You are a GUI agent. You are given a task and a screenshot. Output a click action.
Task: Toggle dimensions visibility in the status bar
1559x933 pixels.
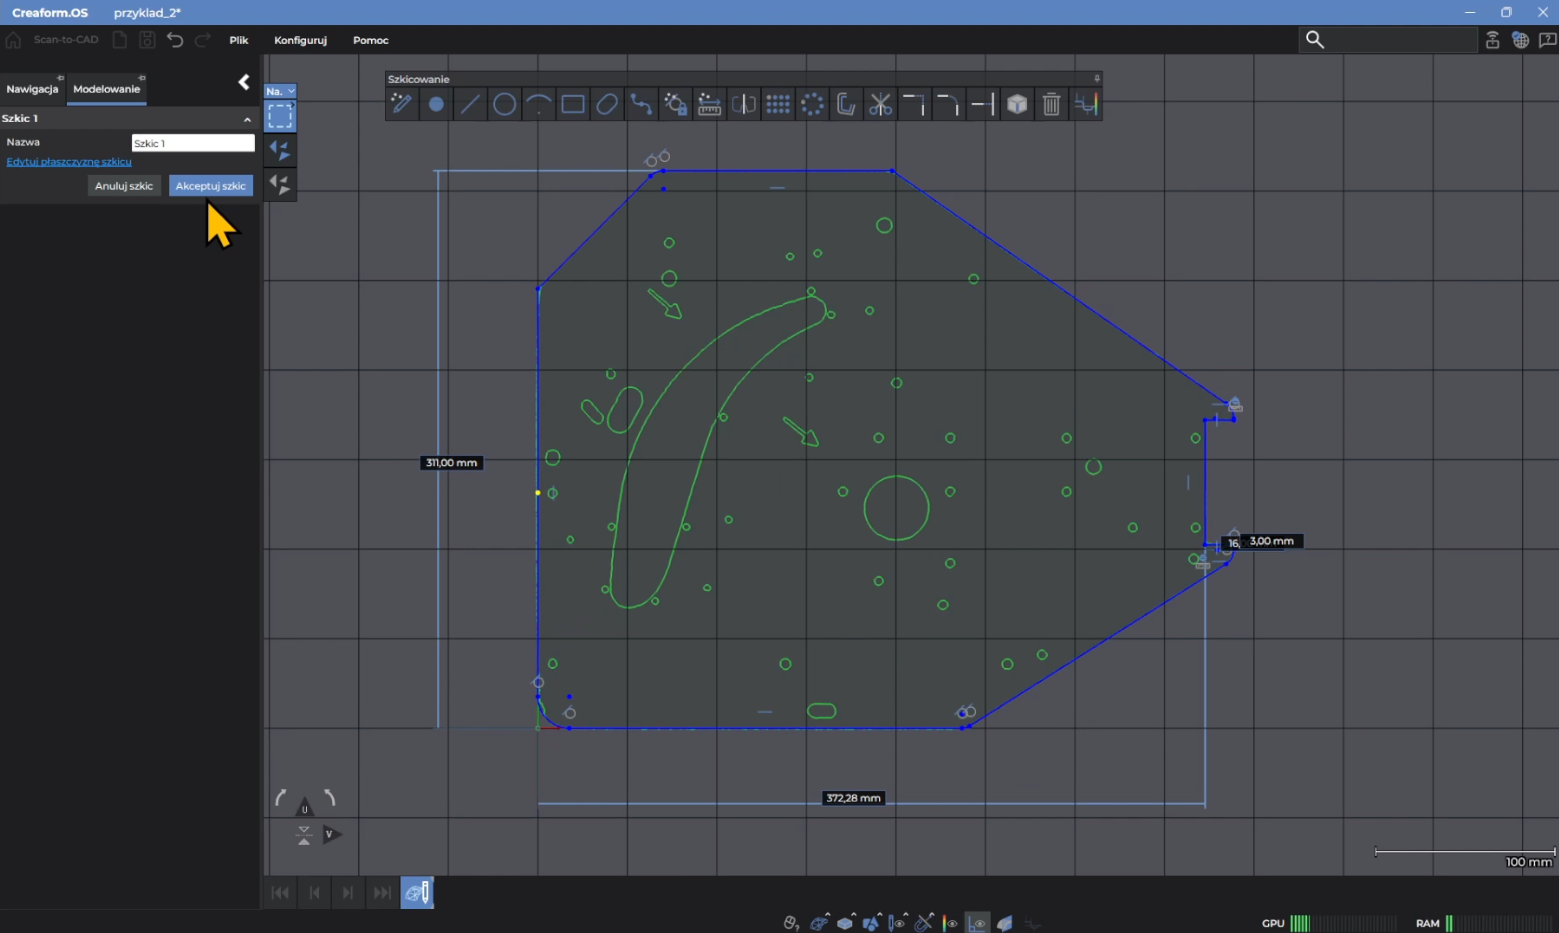click(977, 922)
